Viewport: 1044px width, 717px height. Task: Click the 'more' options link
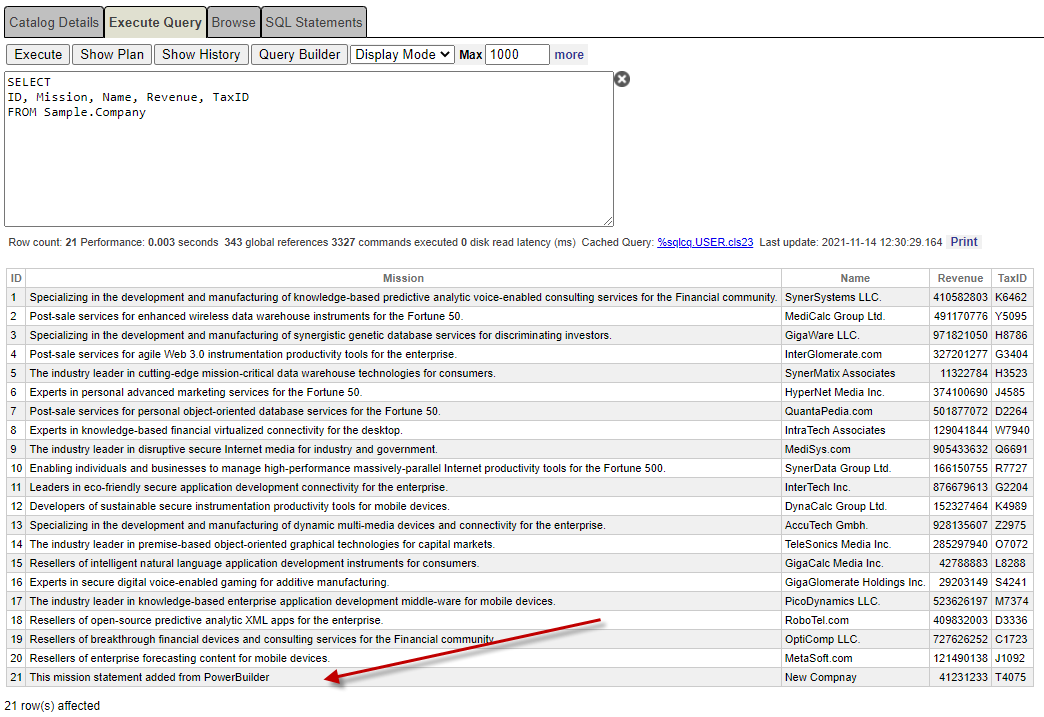click(569, 55)
